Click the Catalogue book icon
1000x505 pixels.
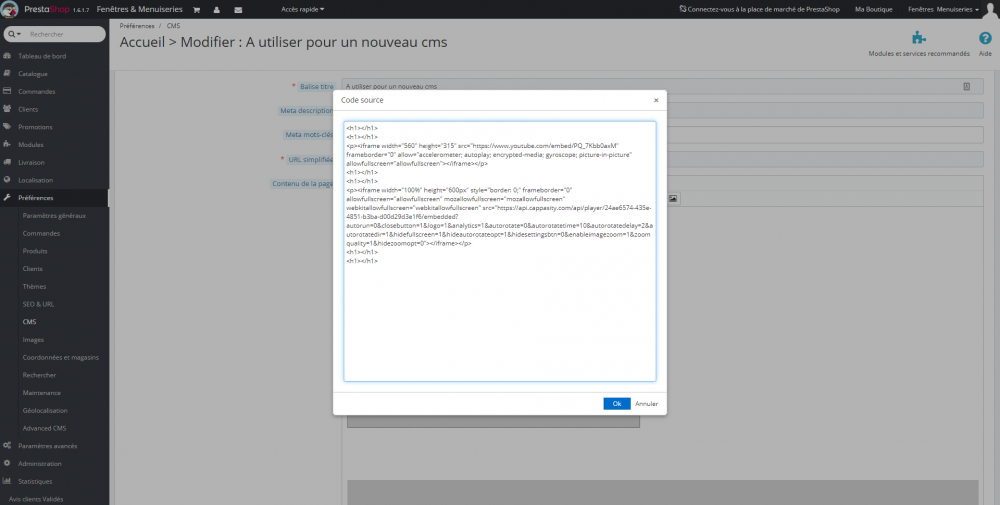[x=7, y=73]
